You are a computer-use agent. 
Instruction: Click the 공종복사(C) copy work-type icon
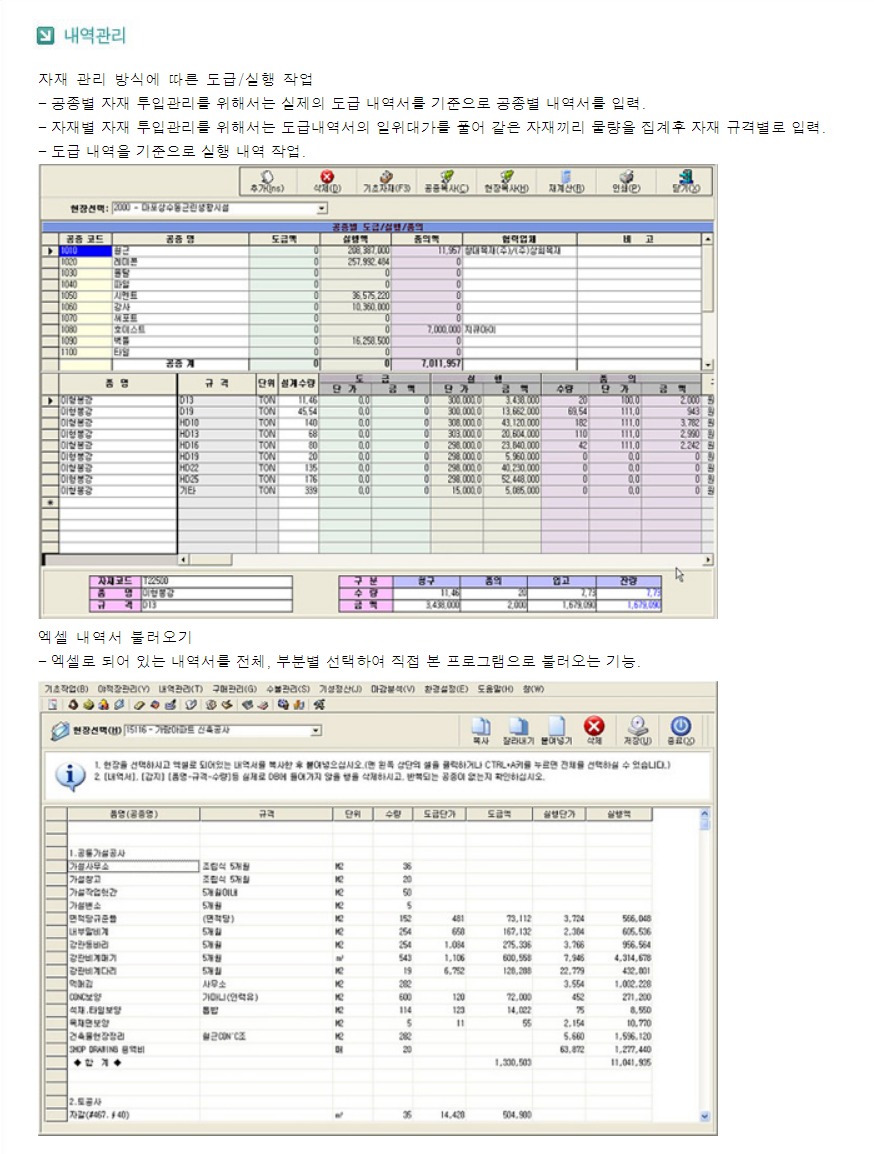click(x=446, y=180)
